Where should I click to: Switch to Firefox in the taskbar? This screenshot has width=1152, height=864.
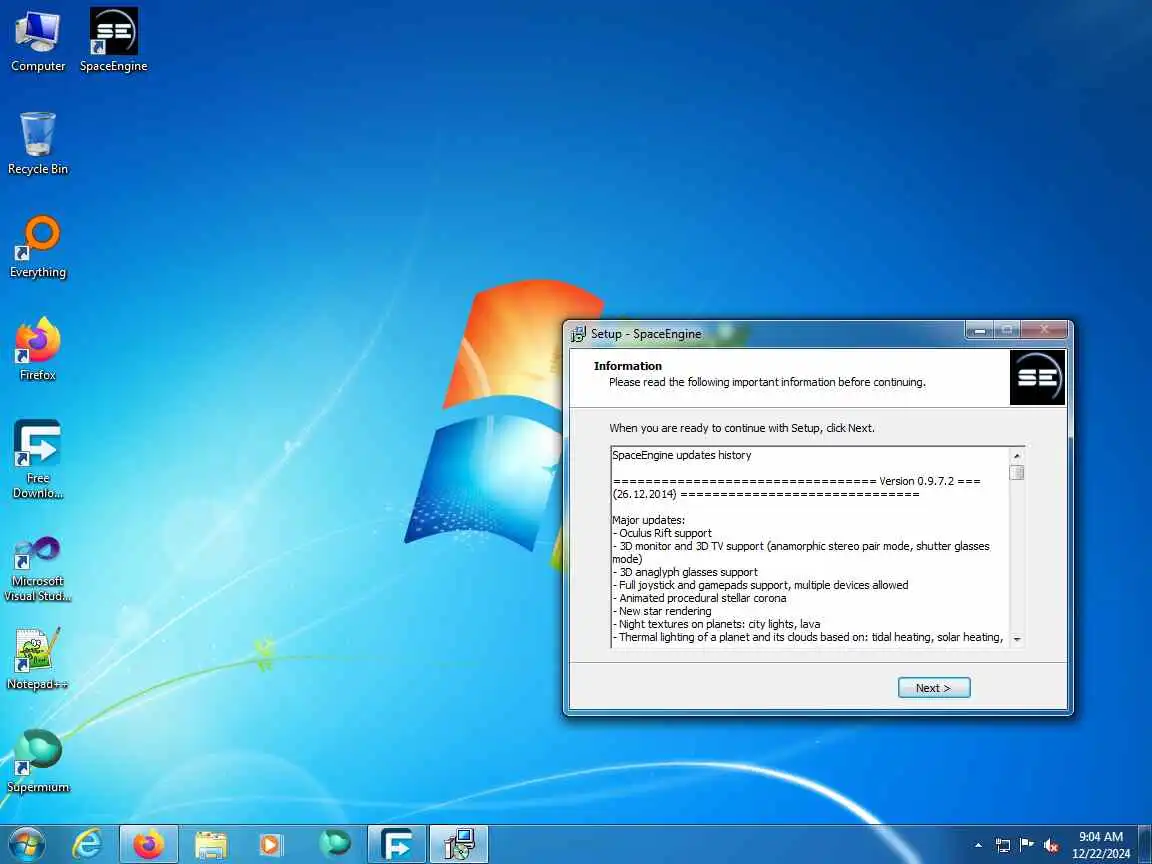(148, 844)
